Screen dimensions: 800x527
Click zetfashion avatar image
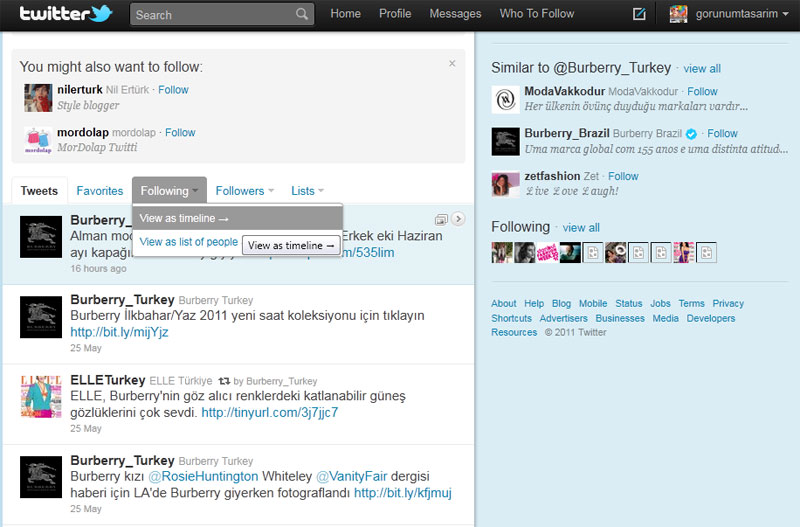[506, 184]
